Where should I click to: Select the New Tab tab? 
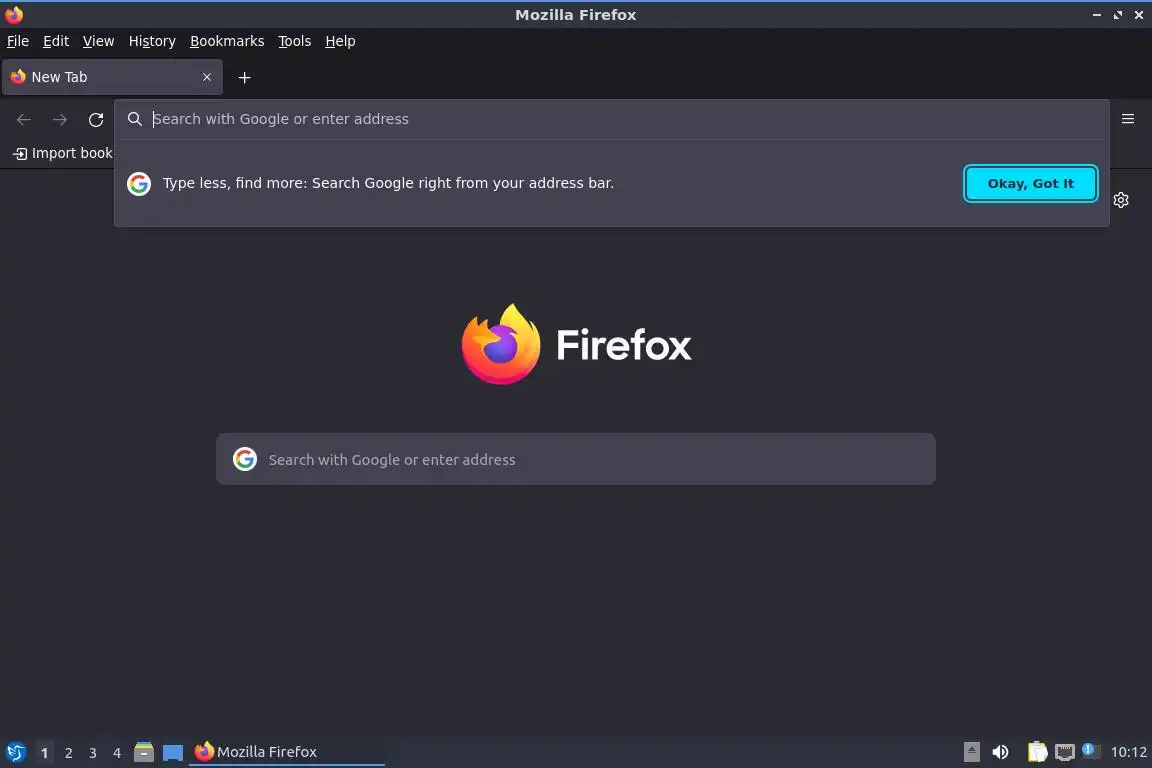pos(112,77)
